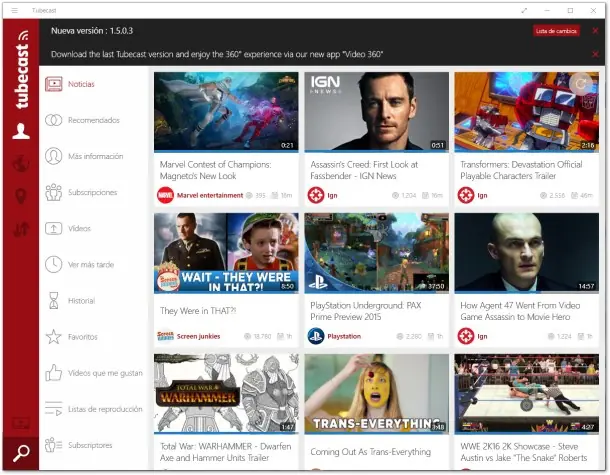The height and width of the screenshot is (475, 610).
Task: Select Subscripciones menu entry
Action: tap(93, 192)
